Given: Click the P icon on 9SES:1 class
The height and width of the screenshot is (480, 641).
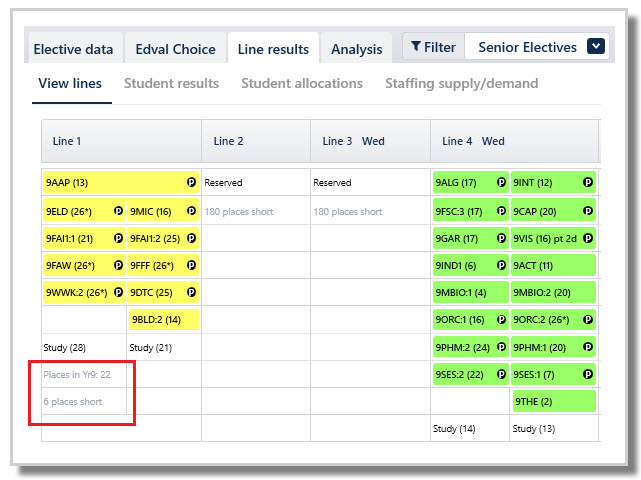Looking at the screenshot, I should 588,374.
